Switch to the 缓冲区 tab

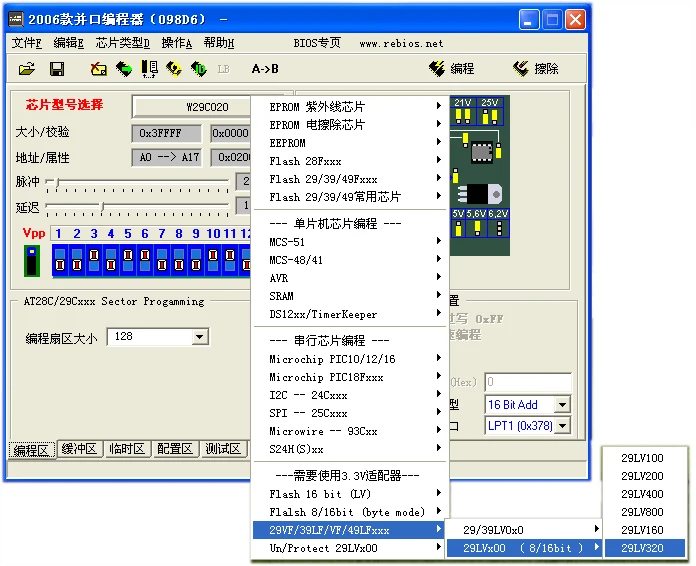[79, 449]
